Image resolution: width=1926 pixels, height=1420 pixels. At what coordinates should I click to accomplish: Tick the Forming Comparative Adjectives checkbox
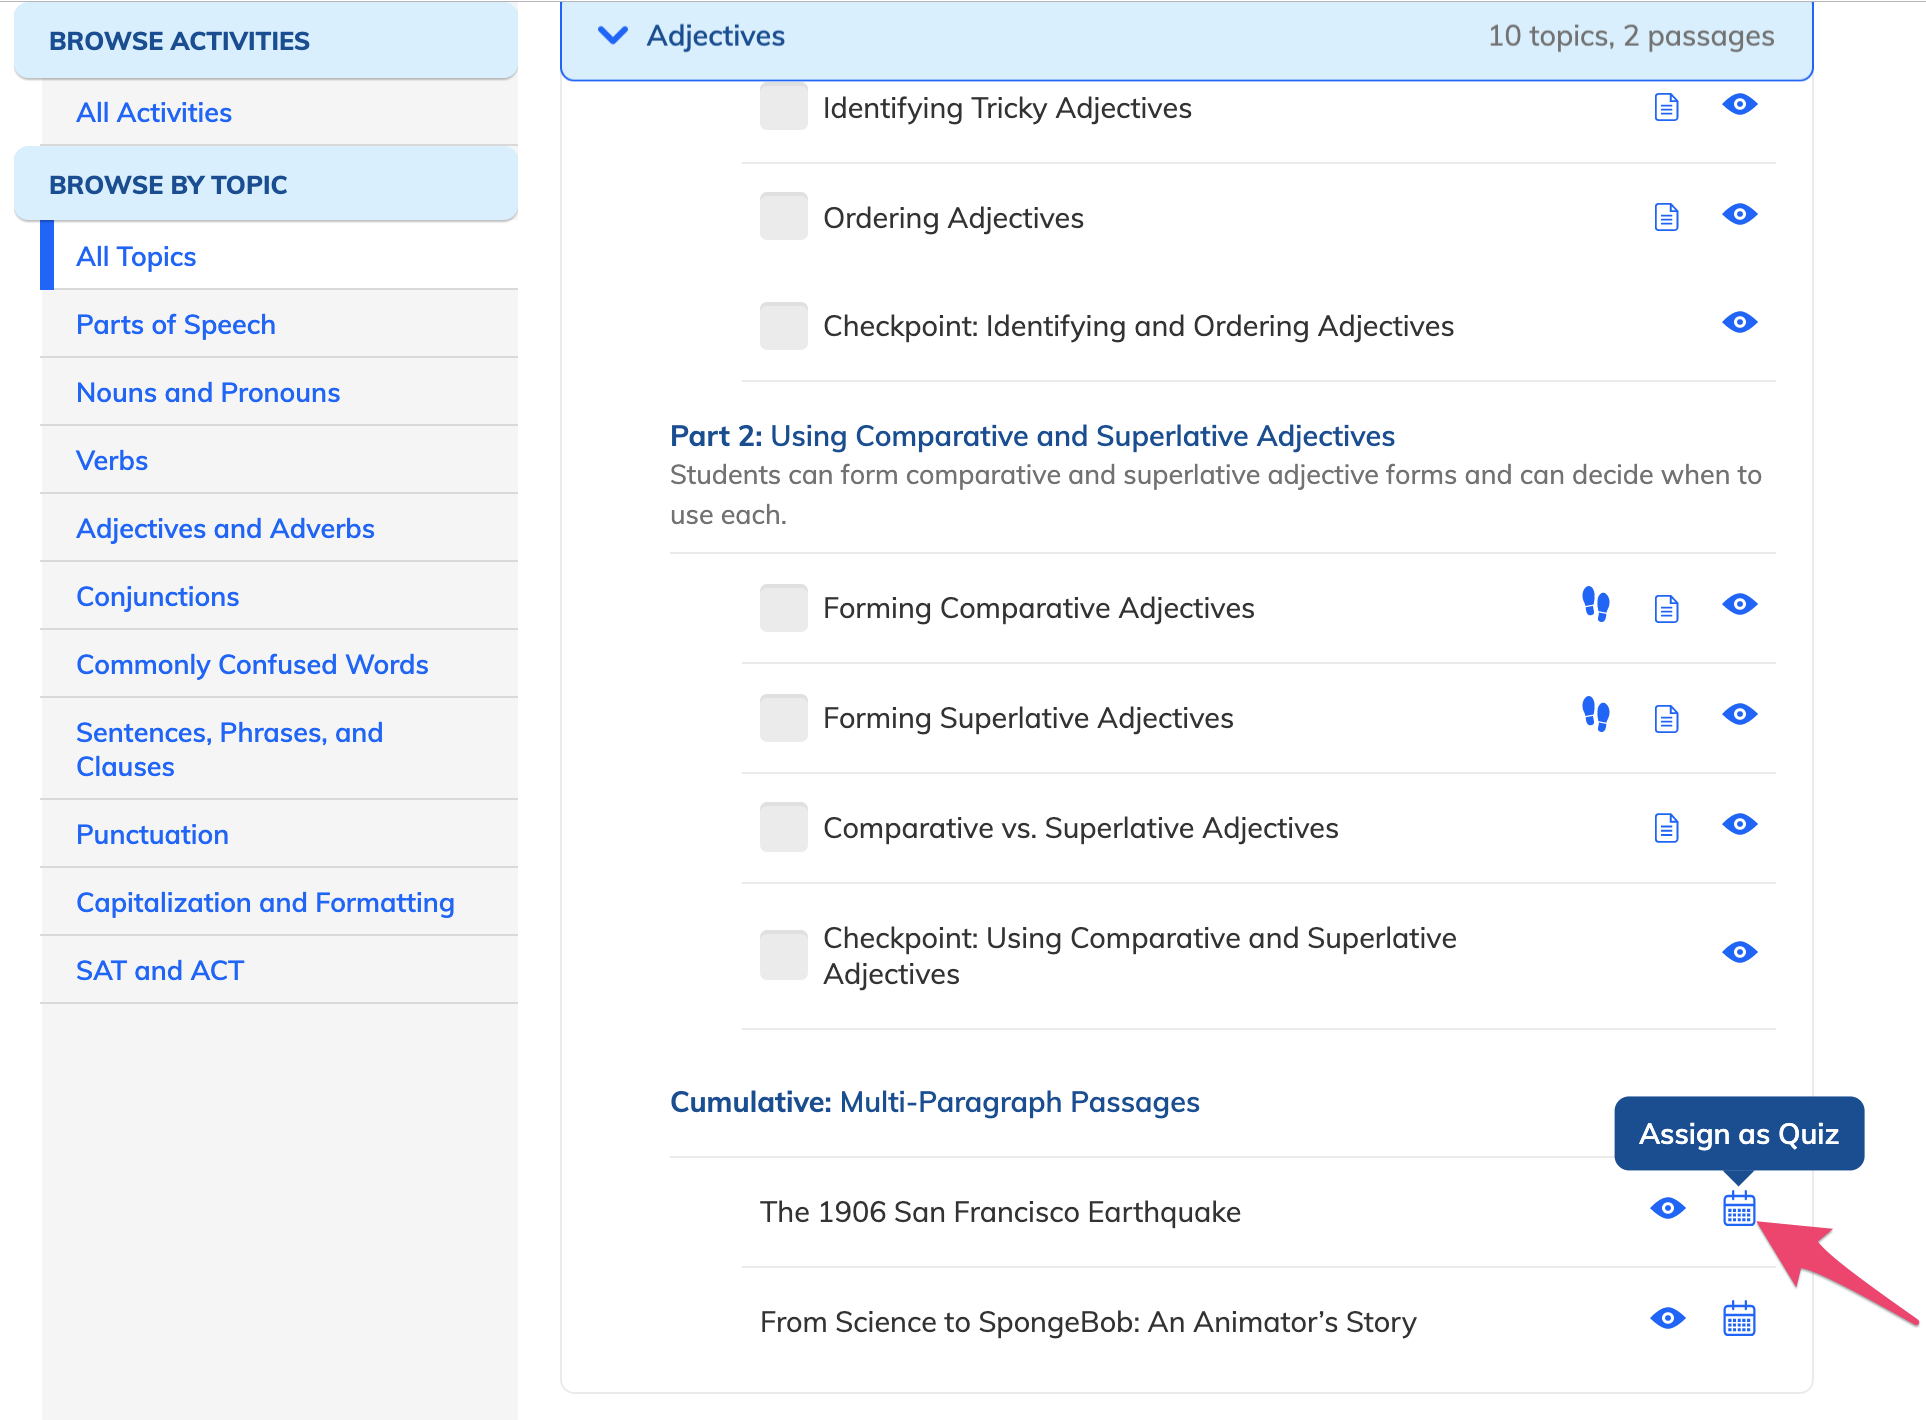784,608
